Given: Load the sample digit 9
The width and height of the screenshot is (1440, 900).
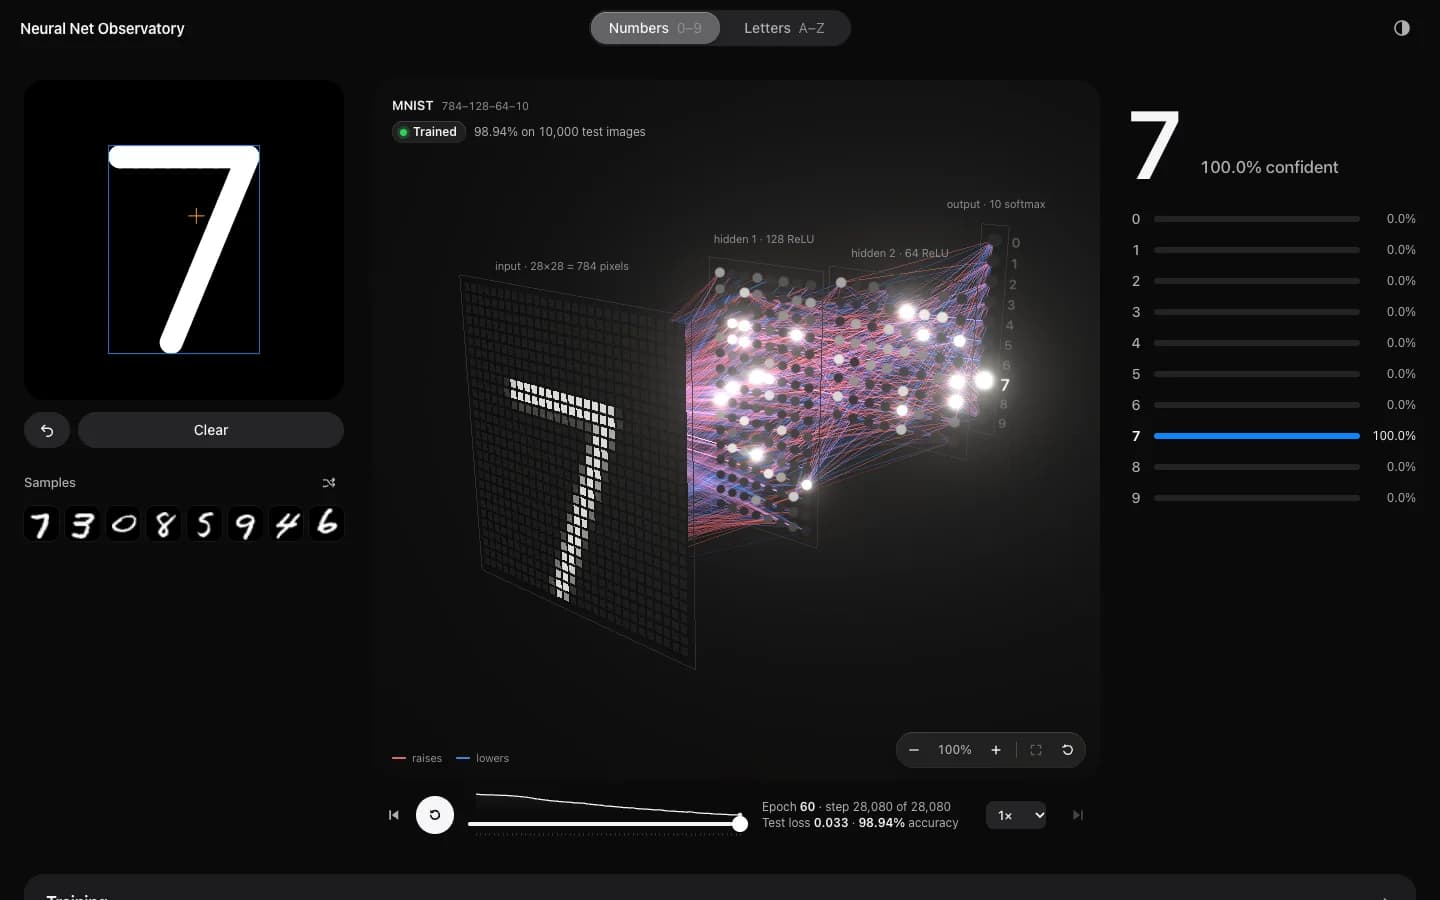Looking at the screenshot, I should [x=246, y=524].
